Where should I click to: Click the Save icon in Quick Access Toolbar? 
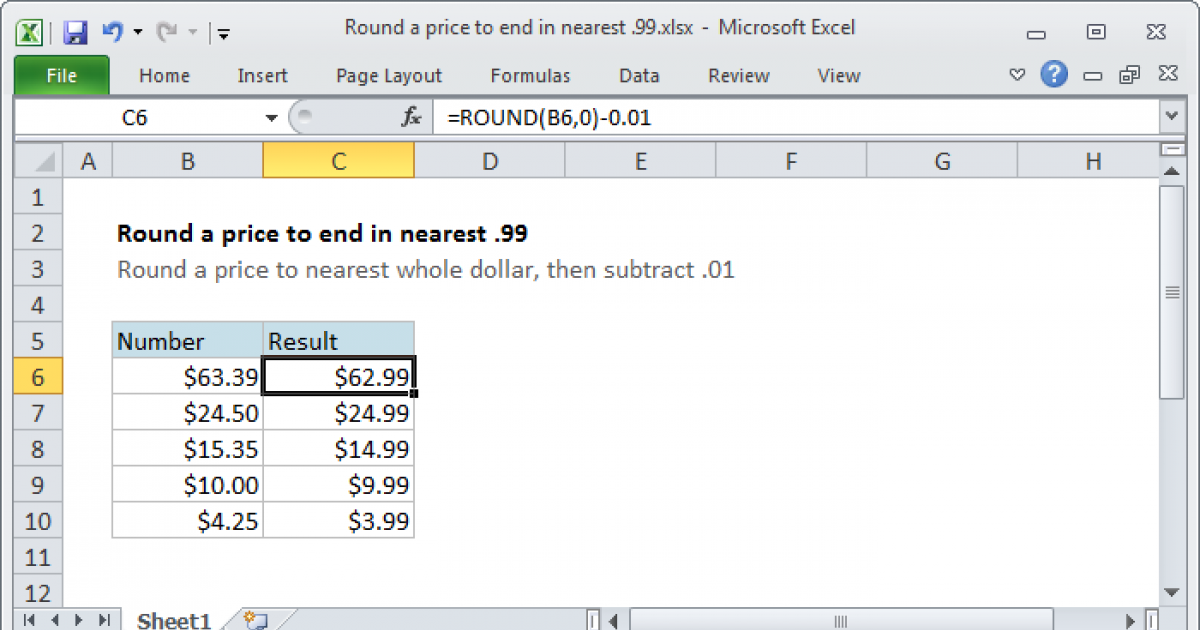point(75,32)
